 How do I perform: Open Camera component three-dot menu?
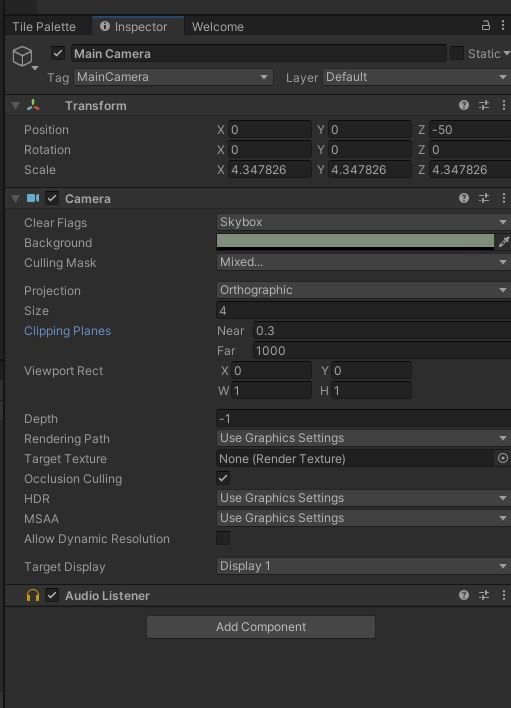click(504, 198)
